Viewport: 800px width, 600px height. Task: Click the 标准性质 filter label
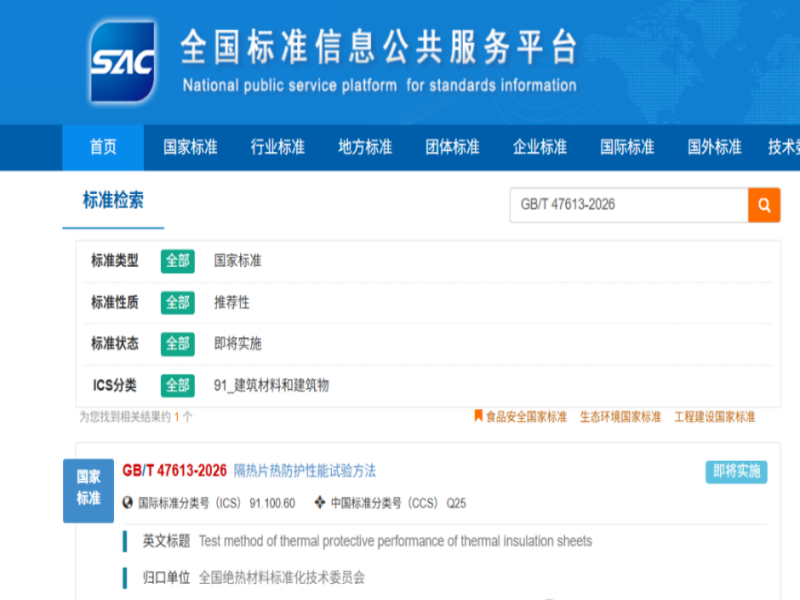click(x=115, y=303)
